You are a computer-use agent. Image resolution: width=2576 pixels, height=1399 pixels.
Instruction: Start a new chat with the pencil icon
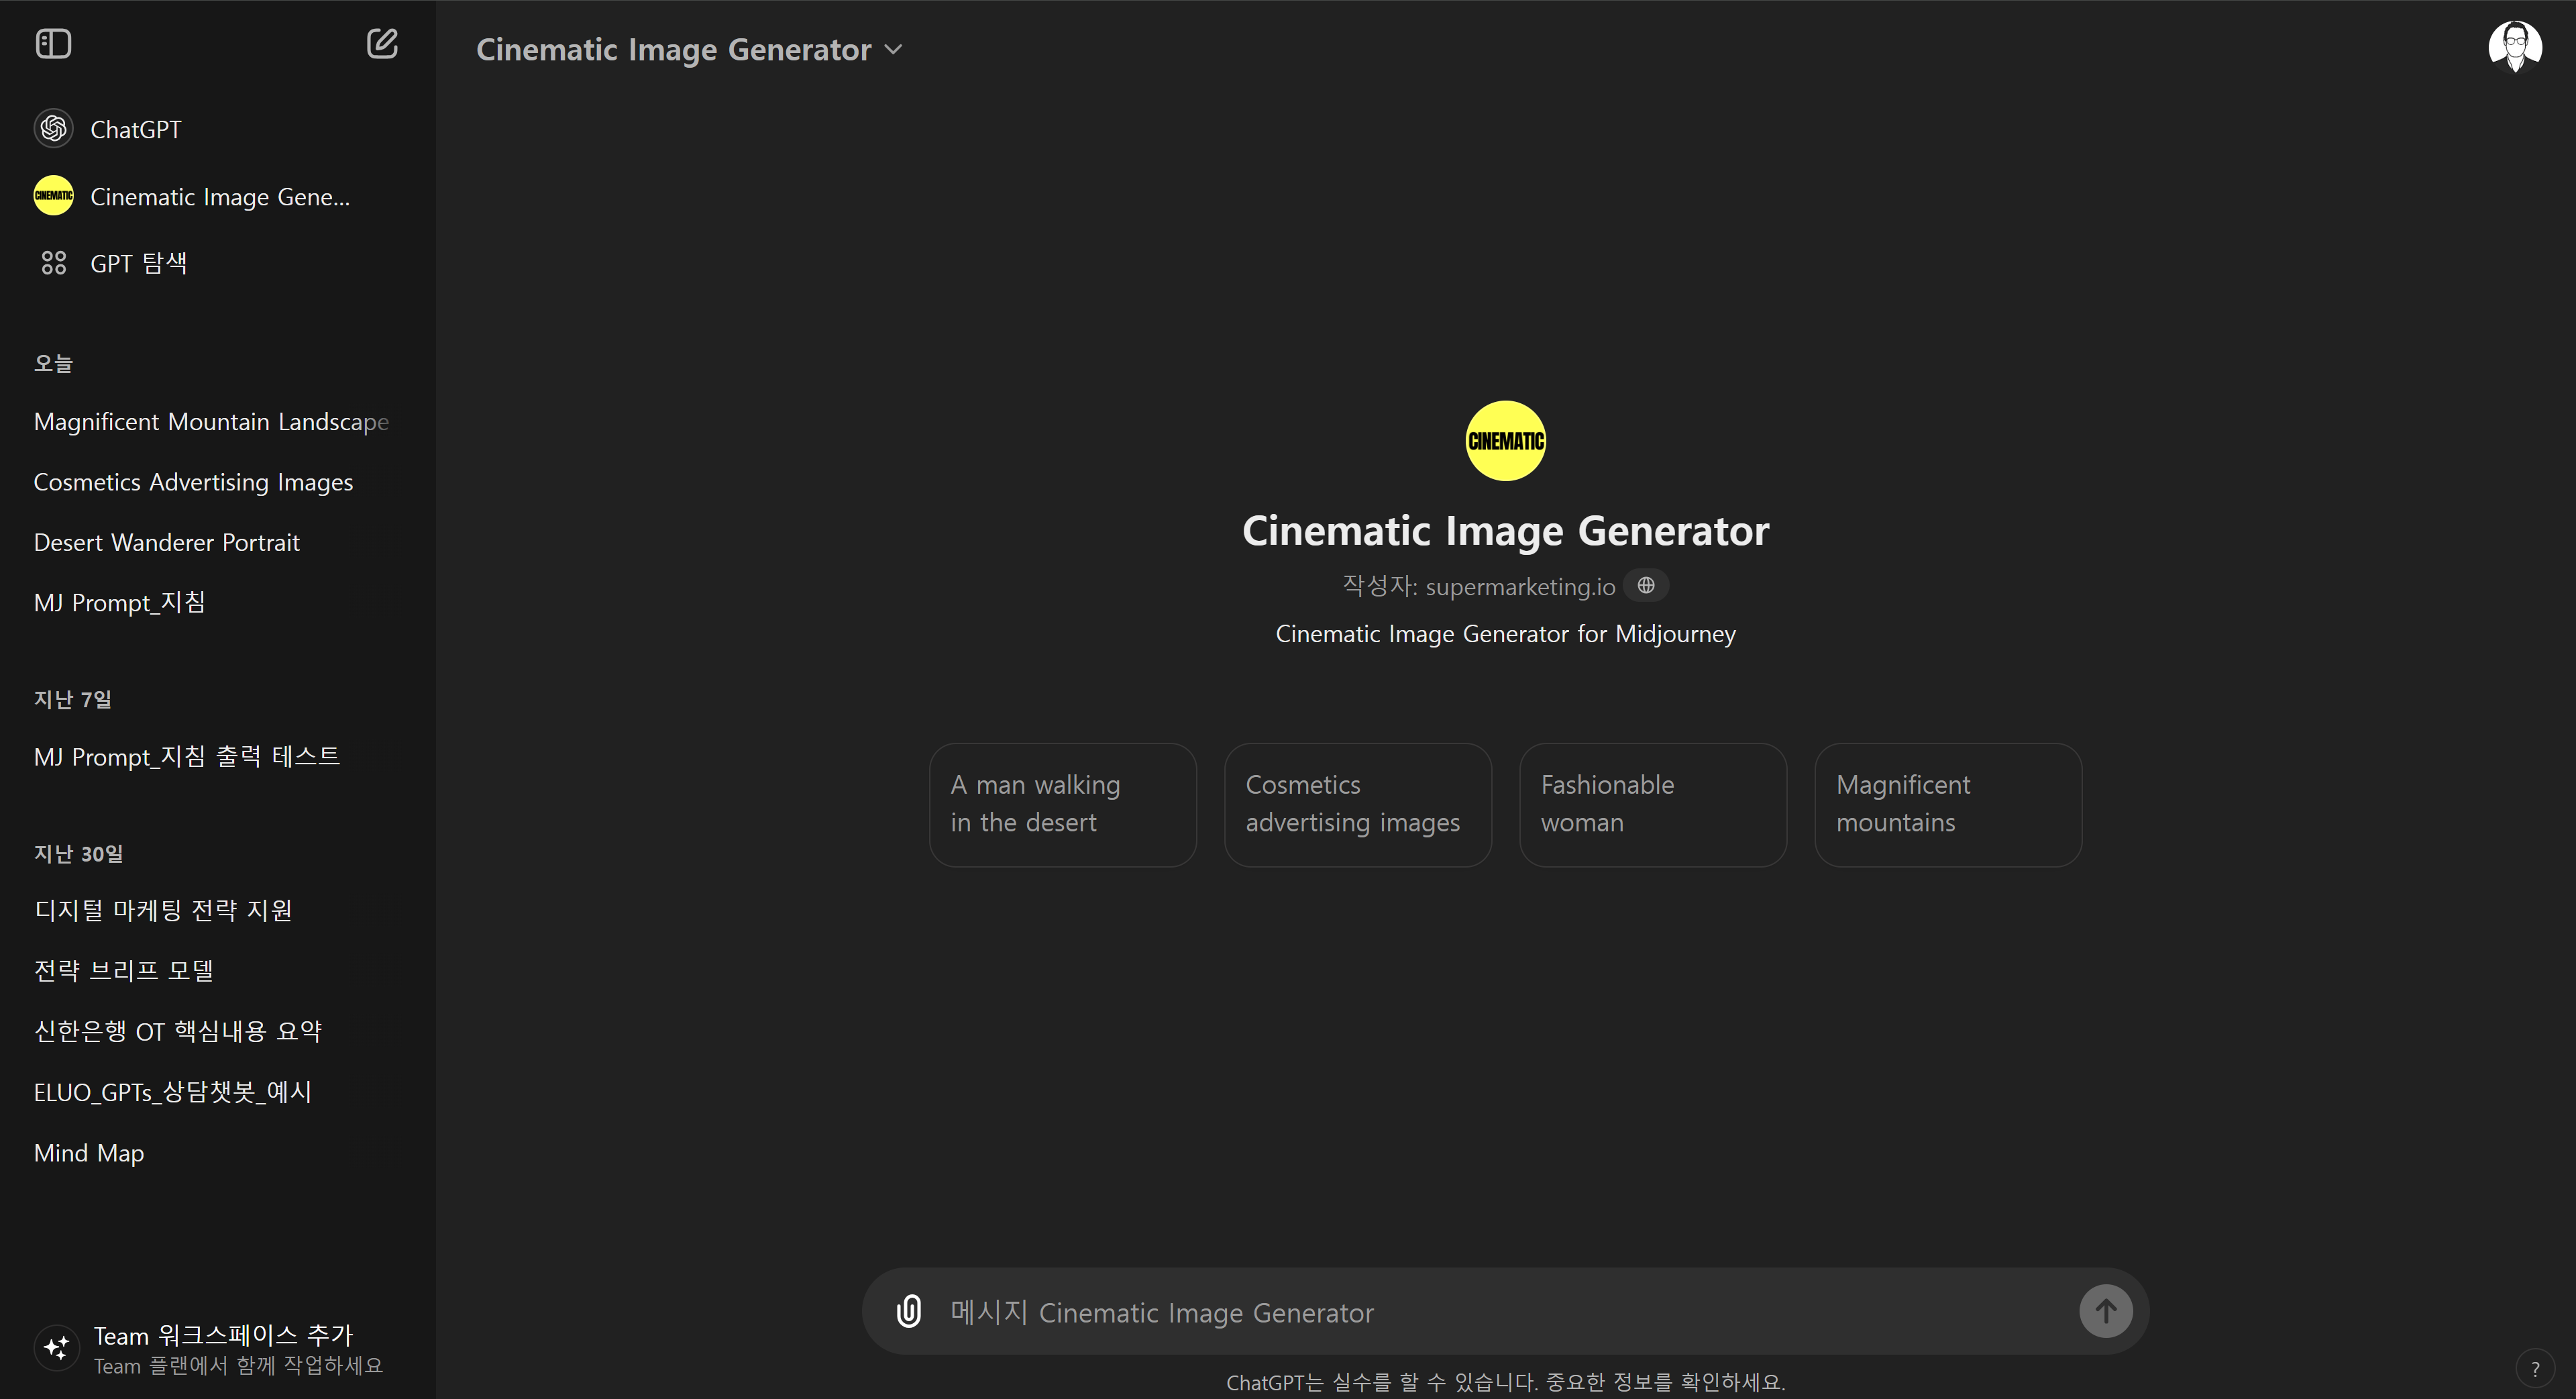(x=382, y=44)
